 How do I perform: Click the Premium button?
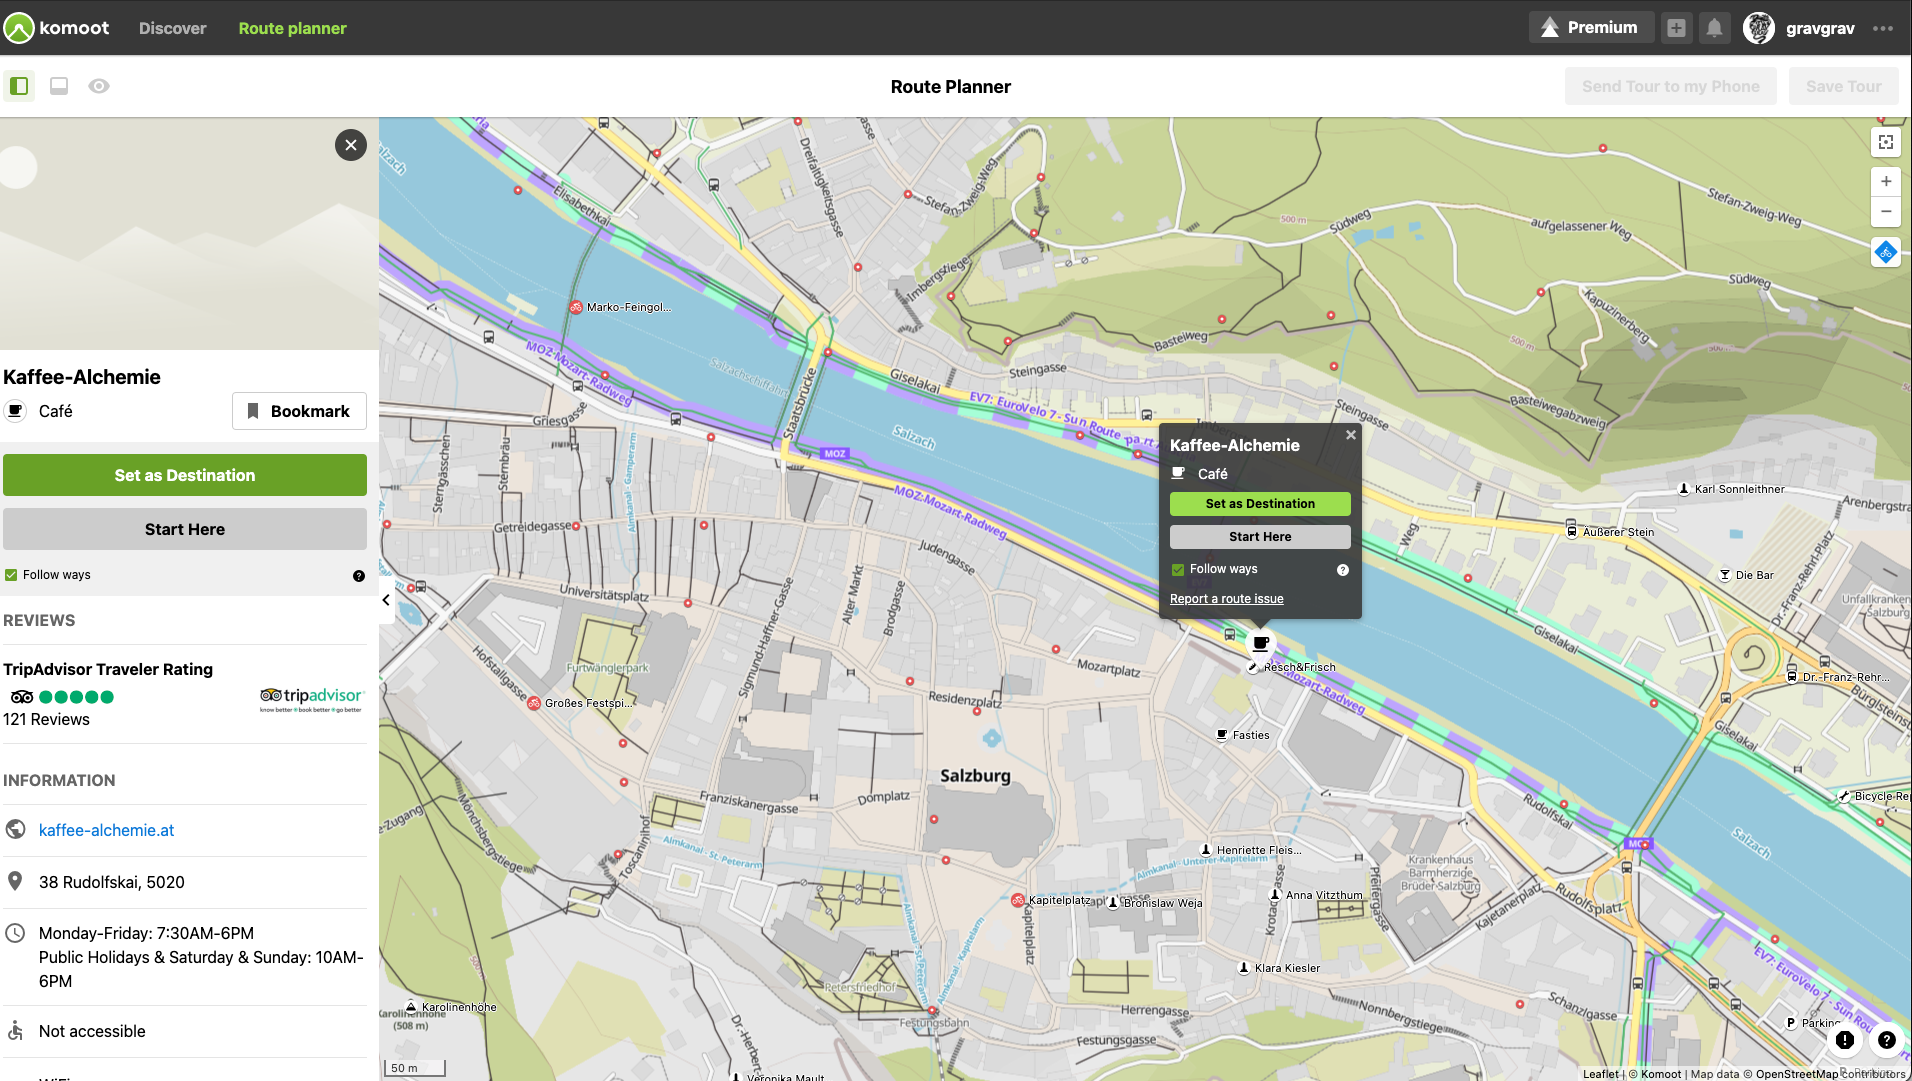click(1591, 28)
